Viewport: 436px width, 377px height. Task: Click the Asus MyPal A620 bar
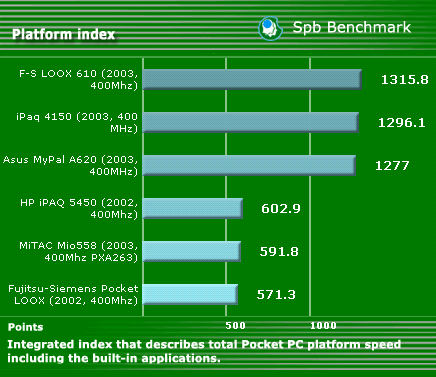[x=249, y=166]
